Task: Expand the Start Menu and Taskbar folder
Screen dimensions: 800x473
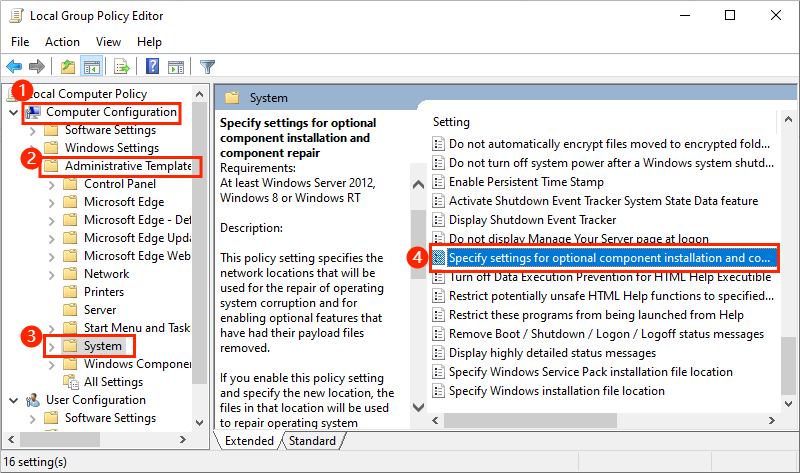Action: (x=52, y=328)
